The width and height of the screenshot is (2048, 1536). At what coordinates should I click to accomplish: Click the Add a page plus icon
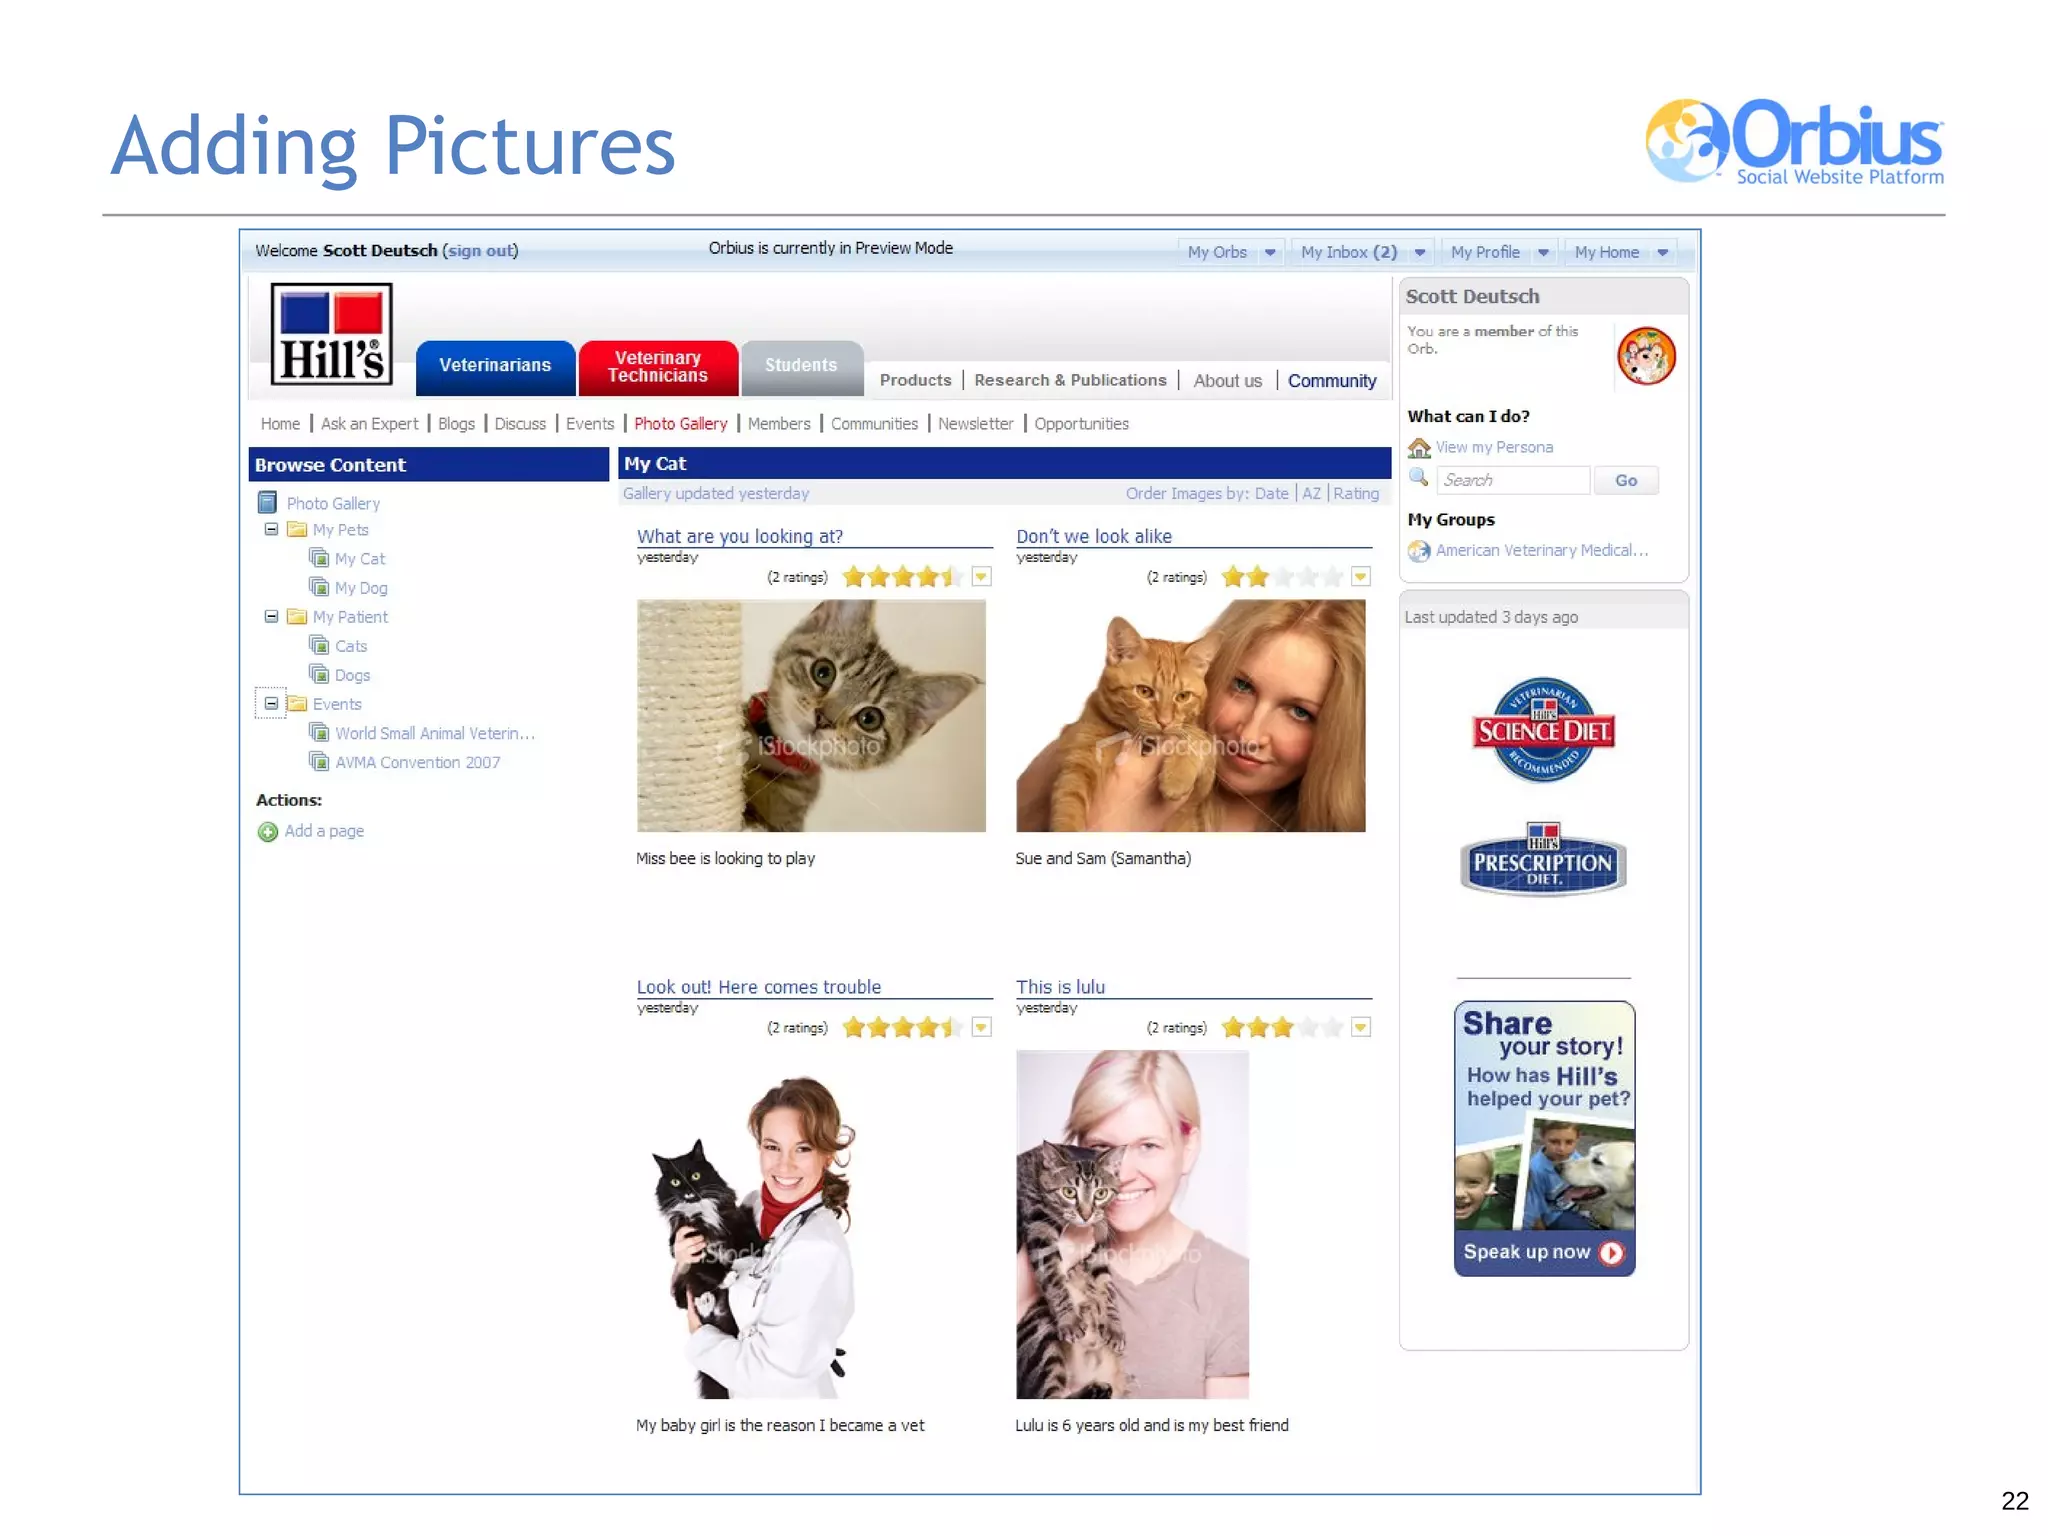[x=268, y=832]
